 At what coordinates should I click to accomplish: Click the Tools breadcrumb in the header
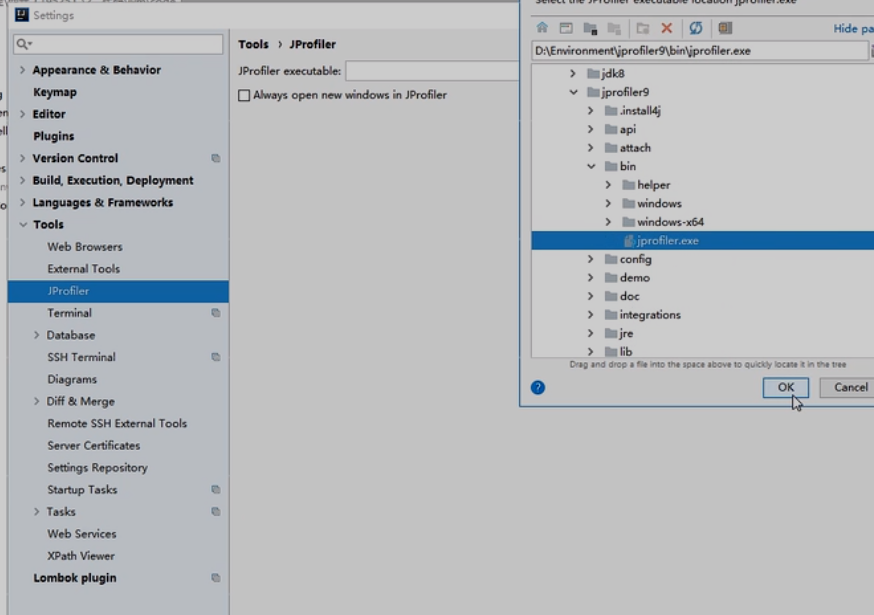pos(253,44)
